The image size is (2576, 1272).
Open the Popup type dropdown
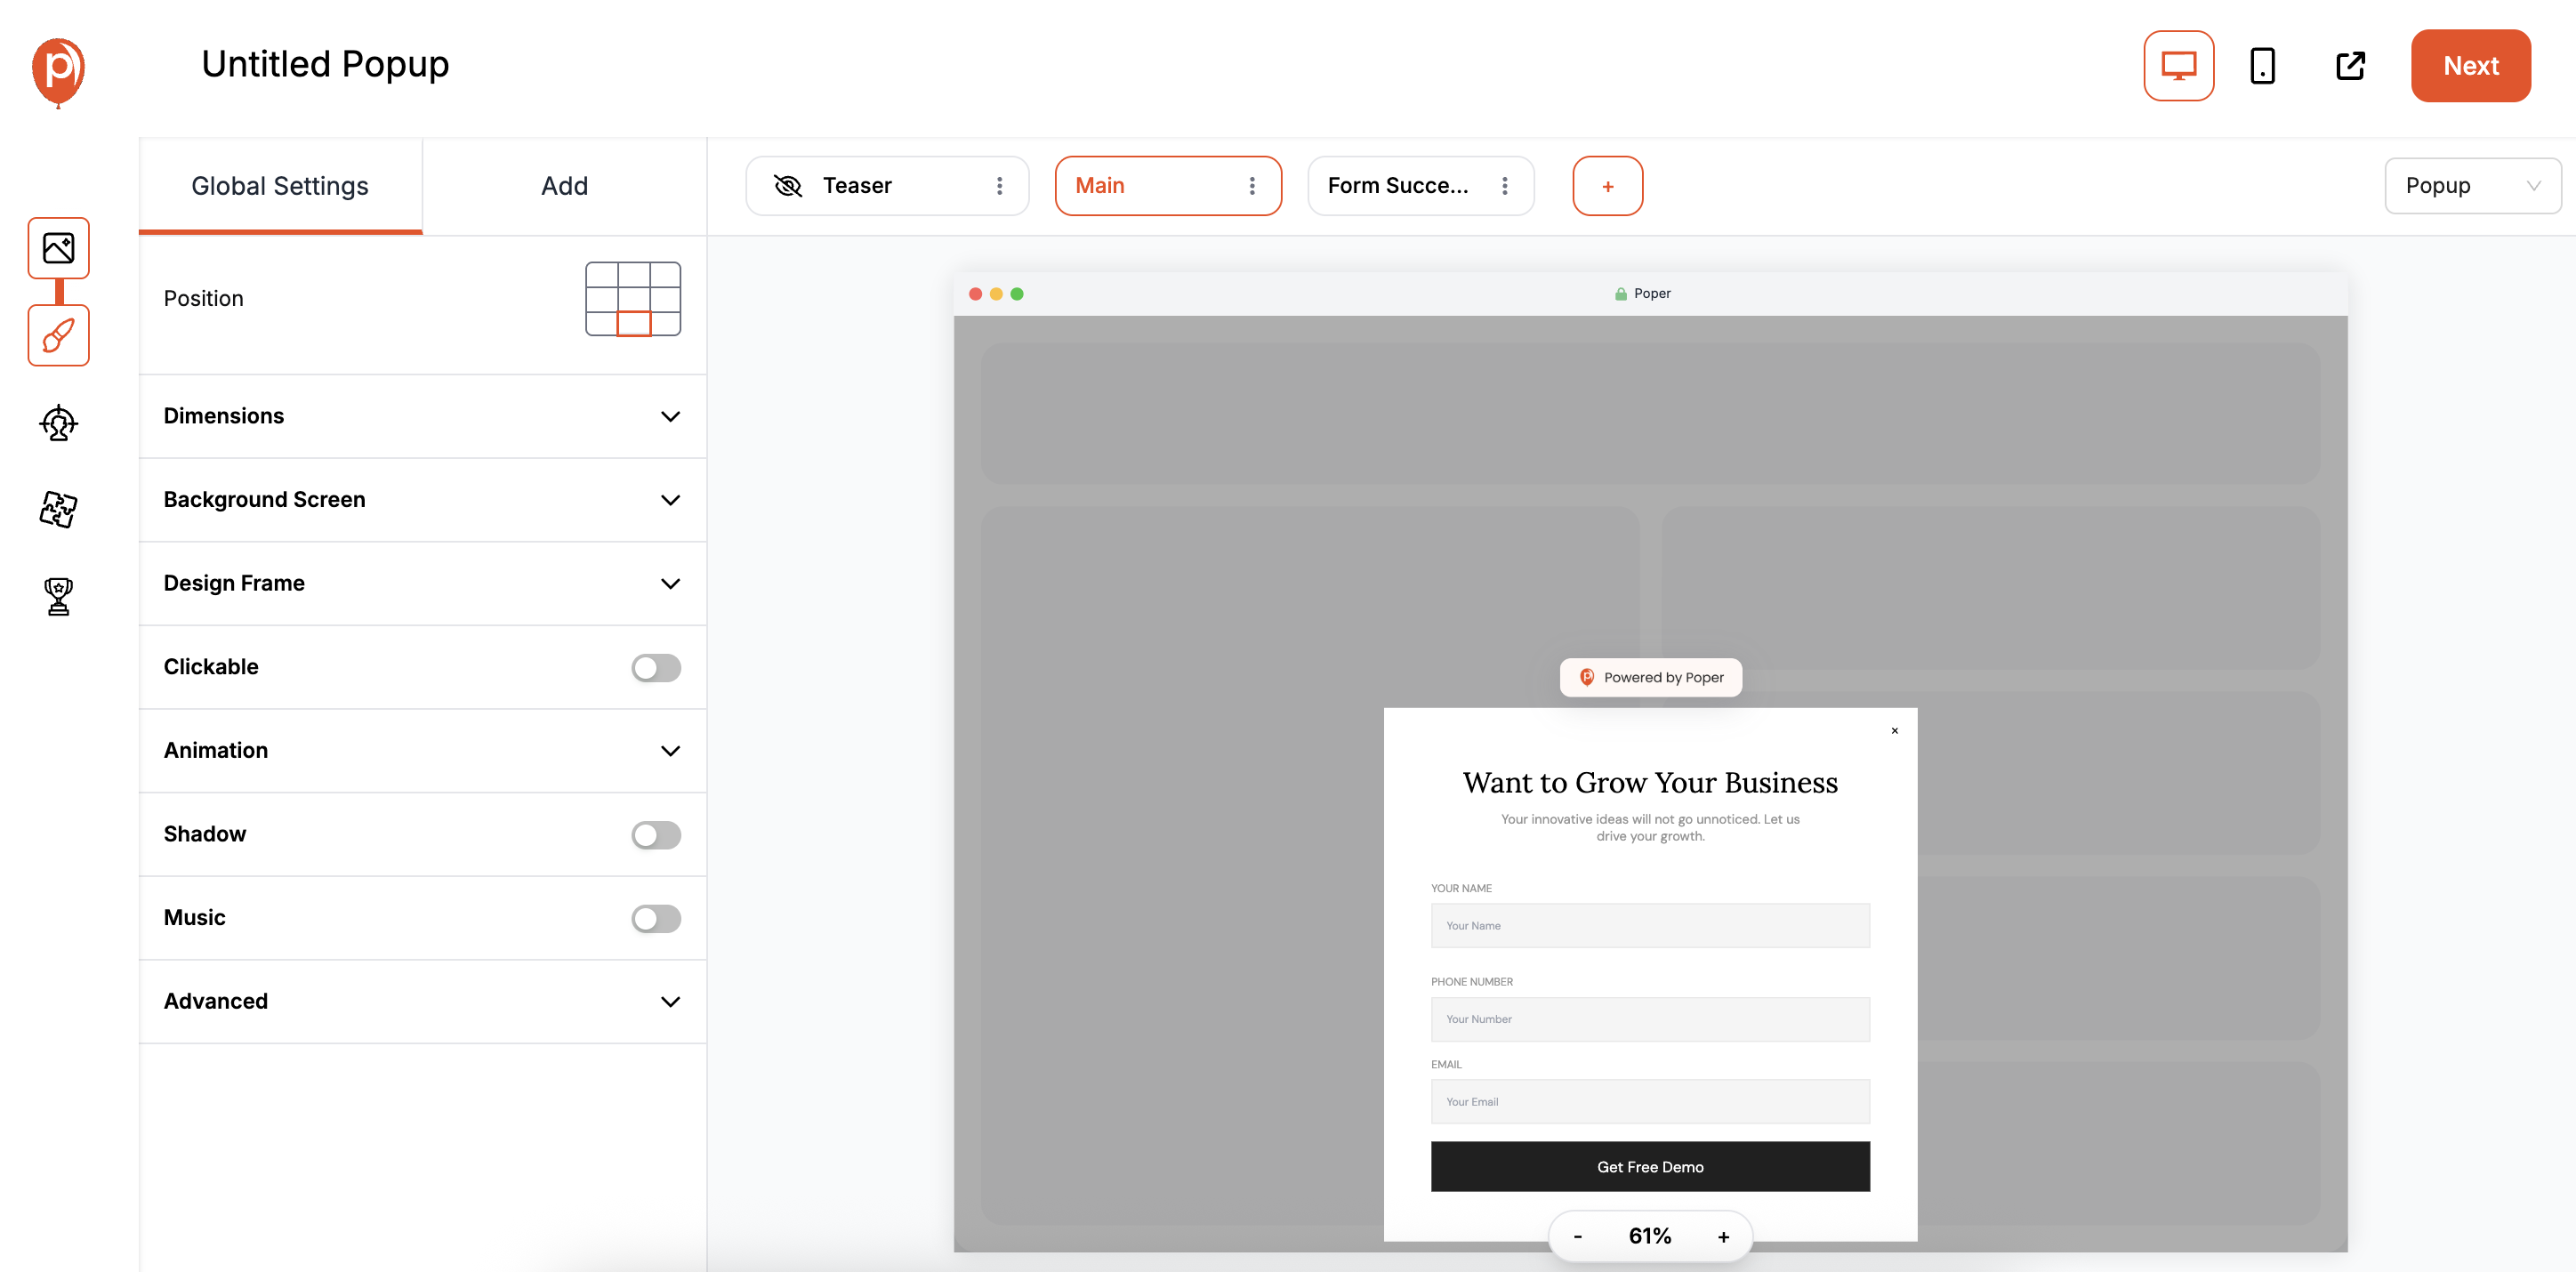click(2471, 186)
